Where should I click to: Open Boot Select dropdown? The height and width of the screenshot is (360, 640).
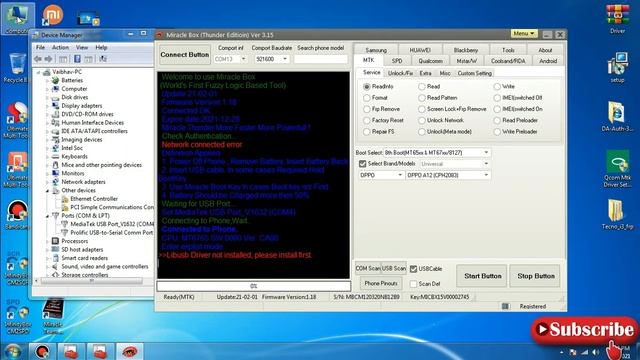click(x=437, y=153)
